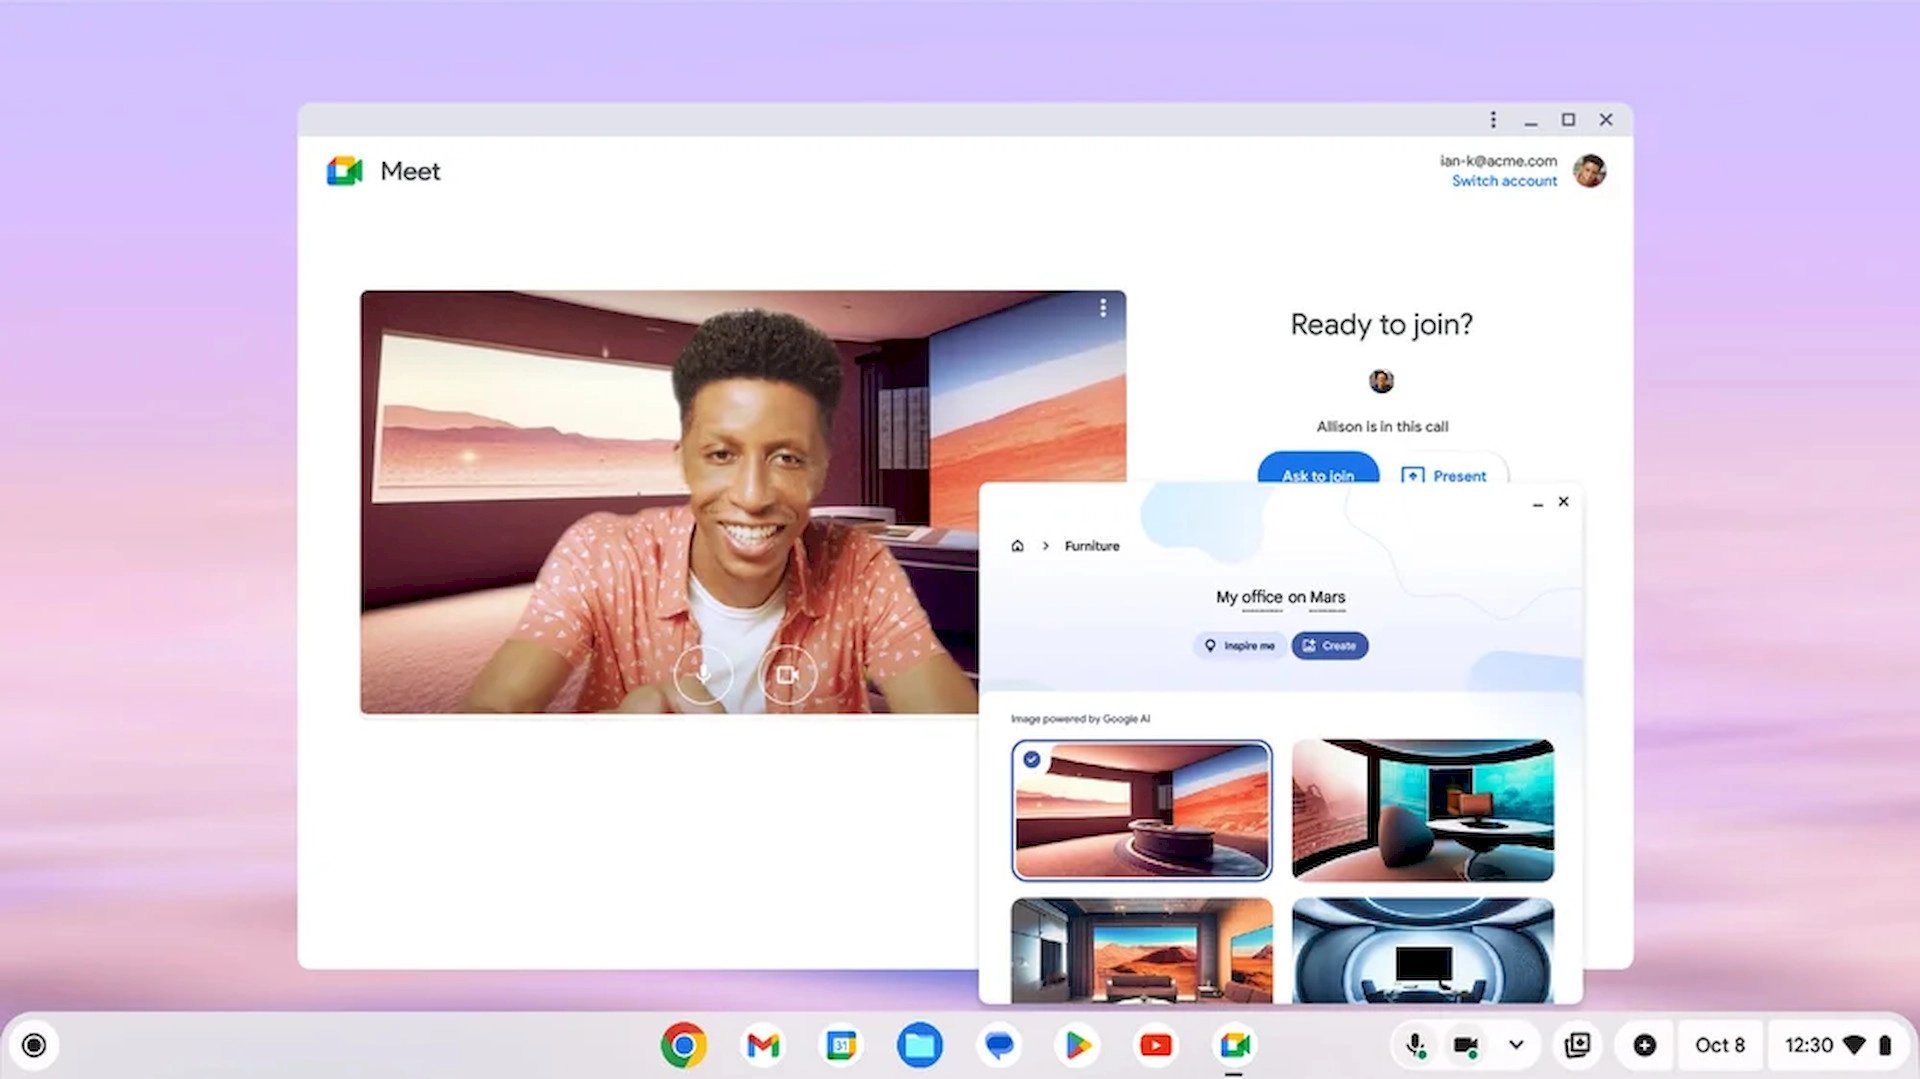Turn off camera in video preview
This screenshot has width=1920, height=1079.
(787, 675)
